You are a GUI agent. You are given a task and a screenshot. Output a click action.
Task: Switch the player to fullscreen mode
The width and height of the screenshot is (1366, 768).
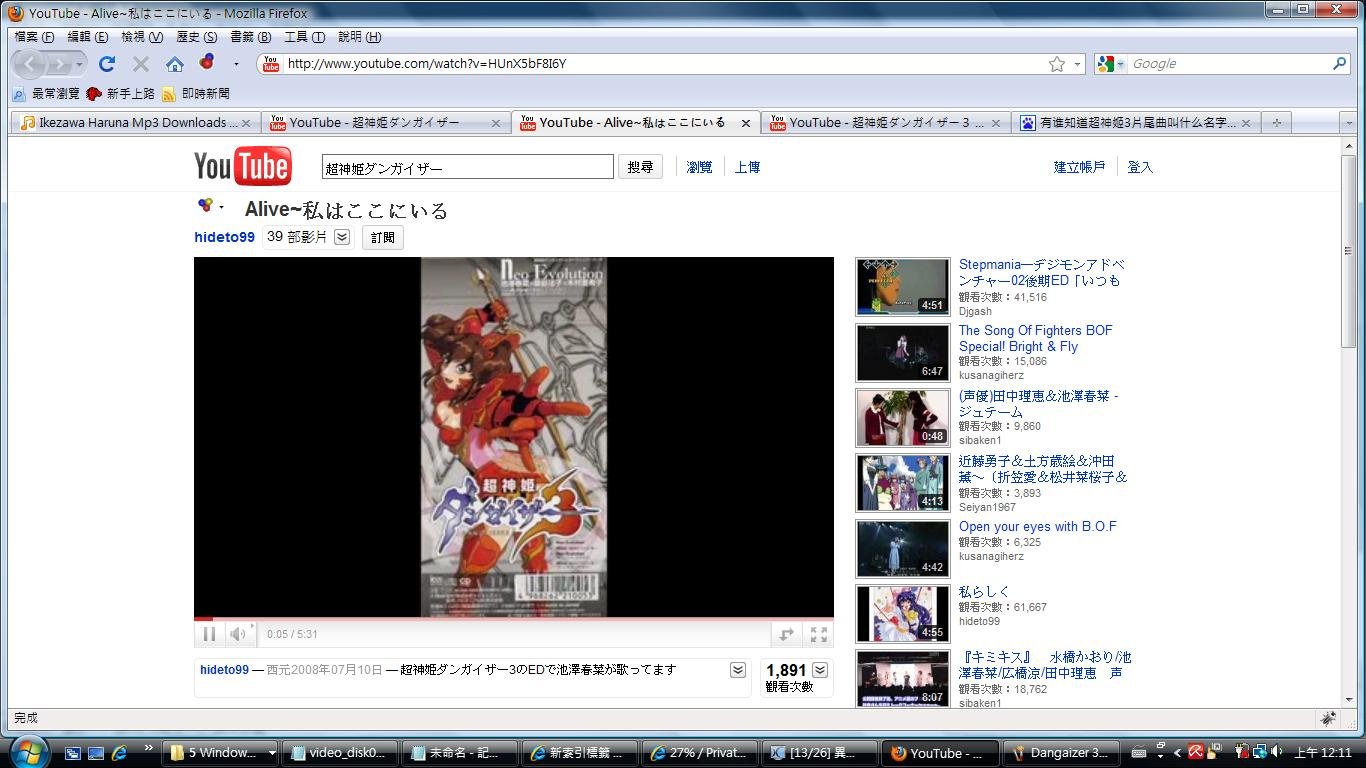(x=818, y=634)
